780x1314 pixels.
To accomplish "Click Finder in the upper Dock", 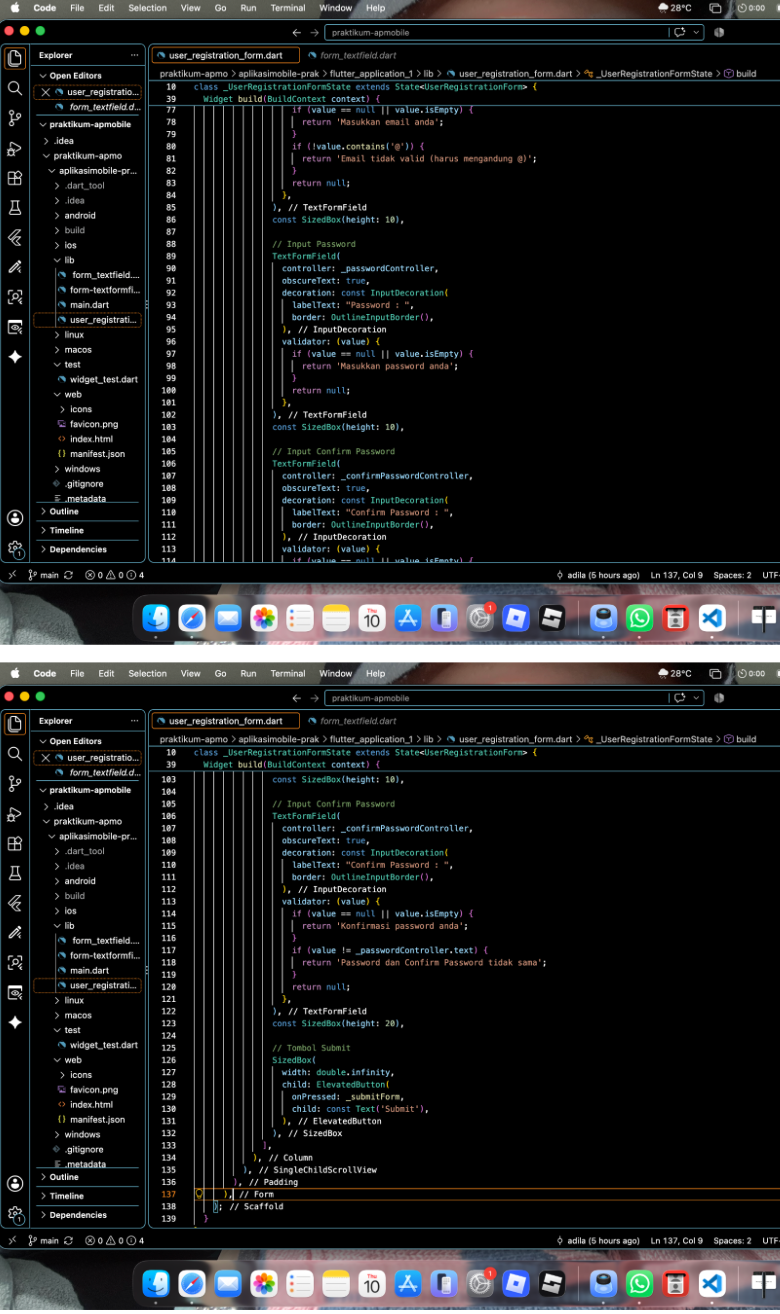I will (156, 619).
